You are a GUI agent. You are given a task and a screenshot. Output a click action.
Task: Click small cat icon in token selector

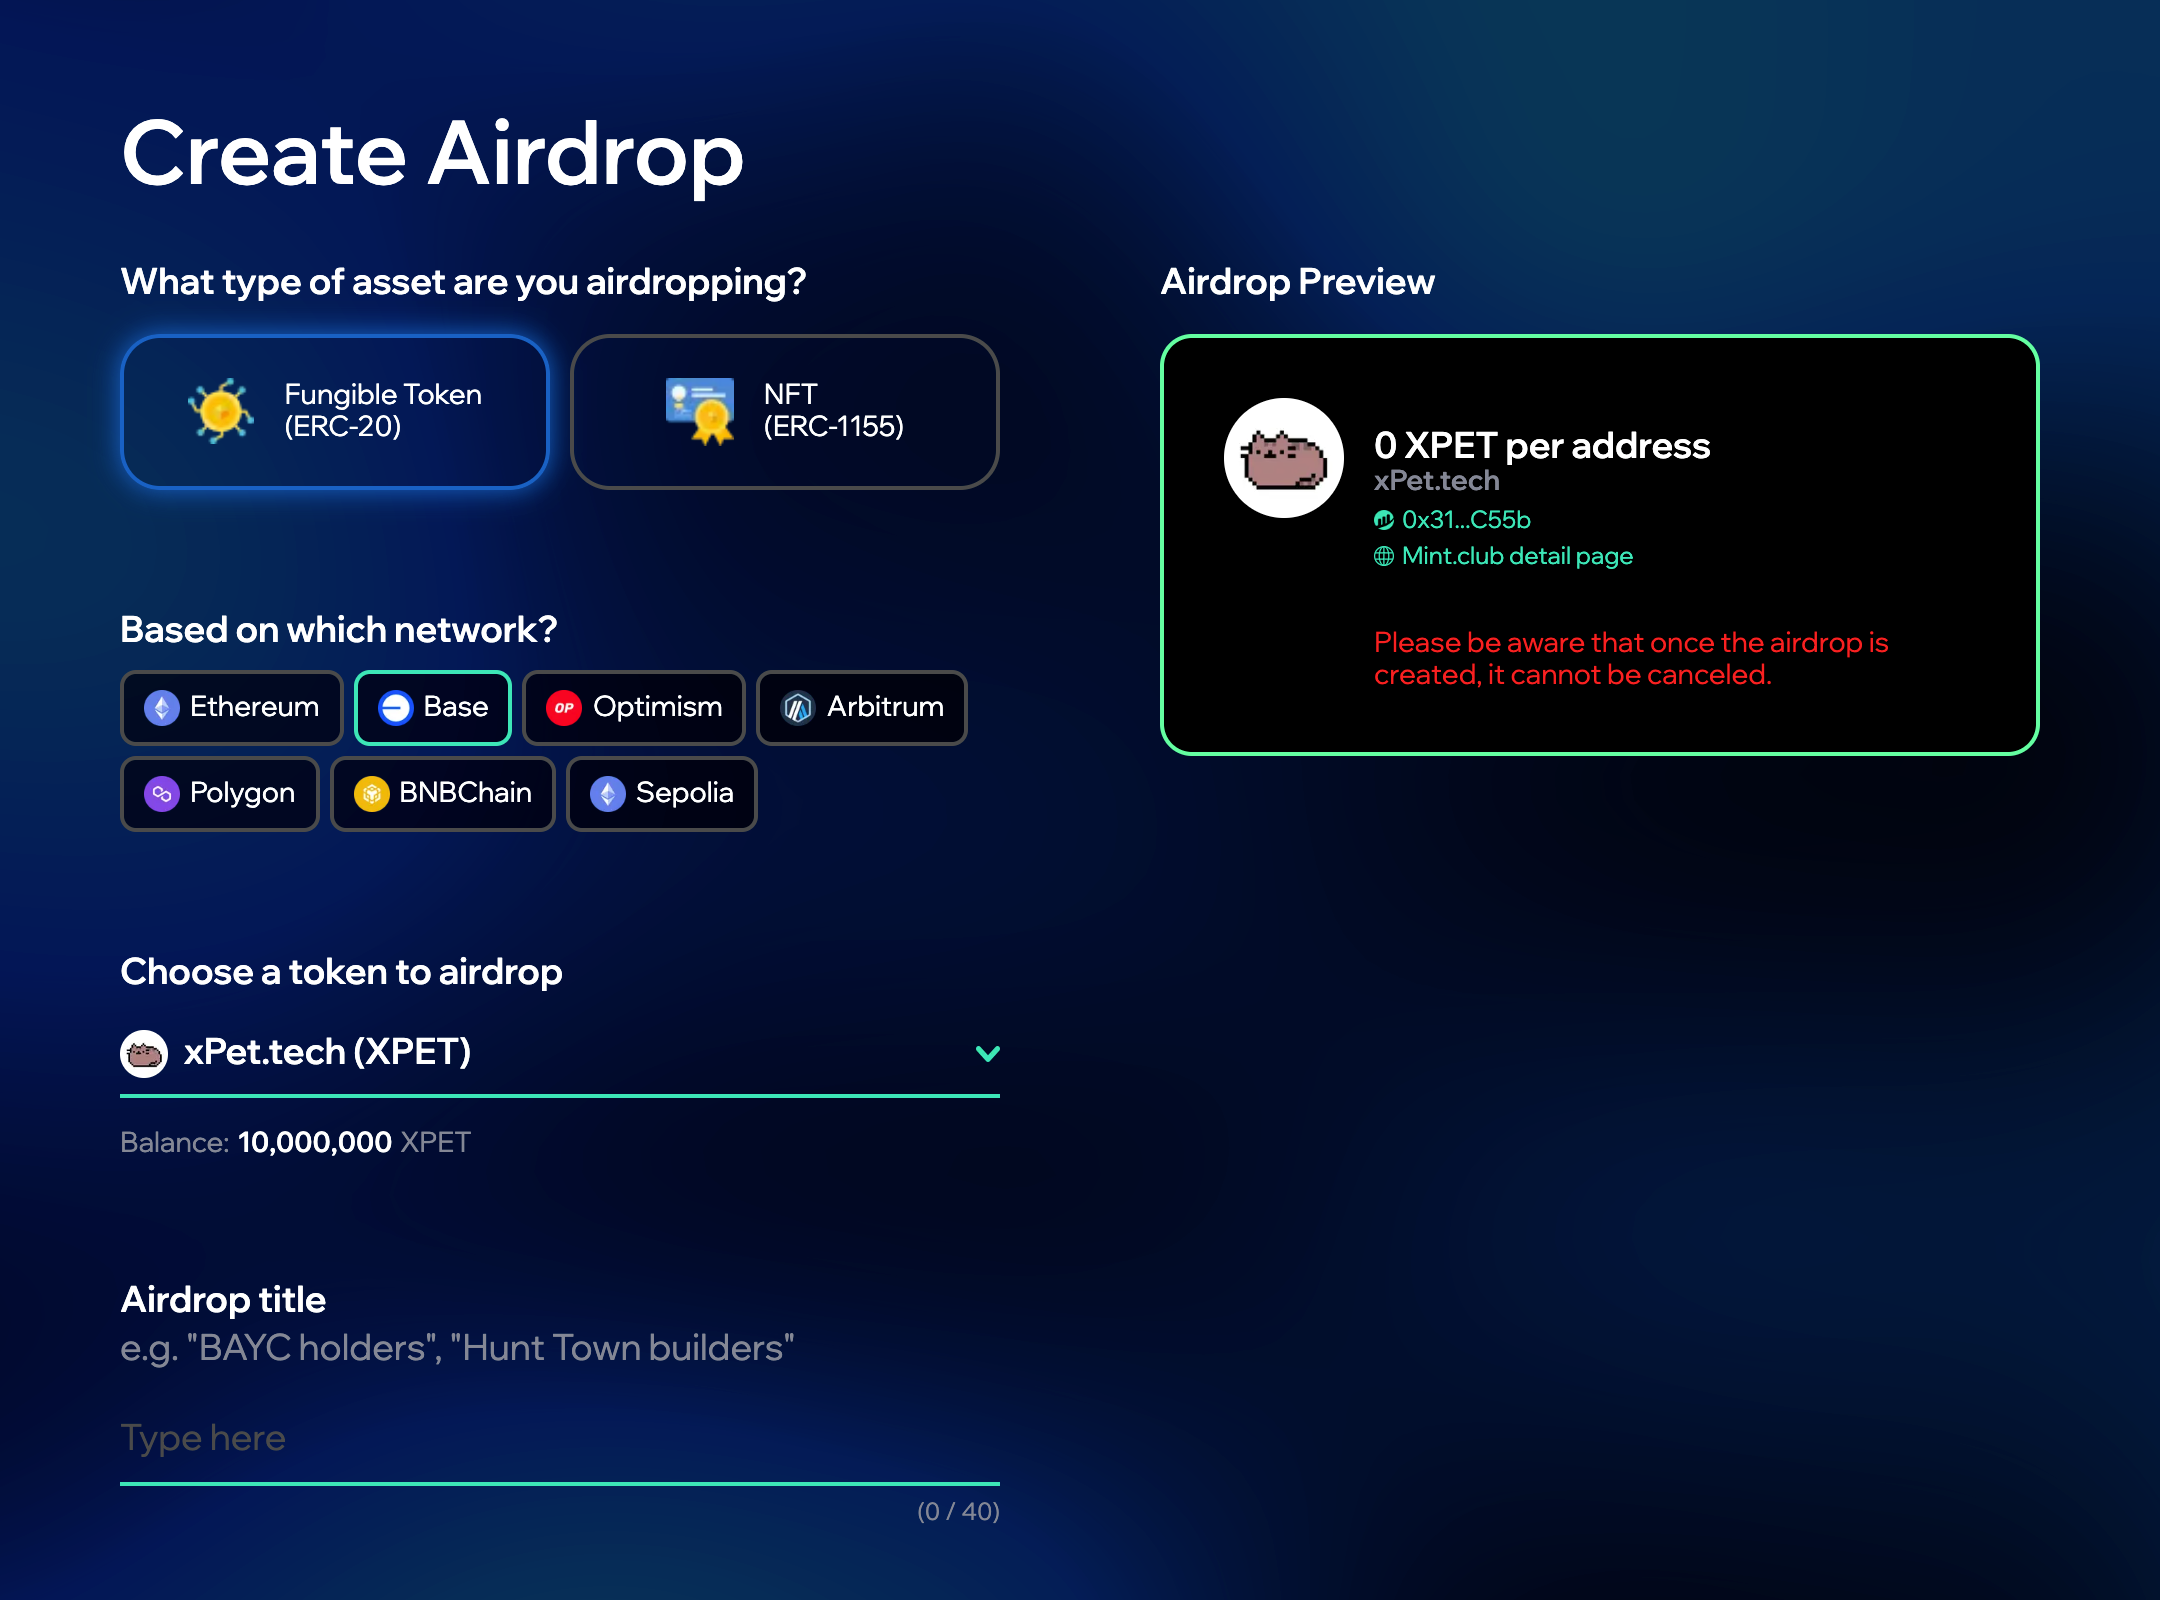(x=144, y=1053)
